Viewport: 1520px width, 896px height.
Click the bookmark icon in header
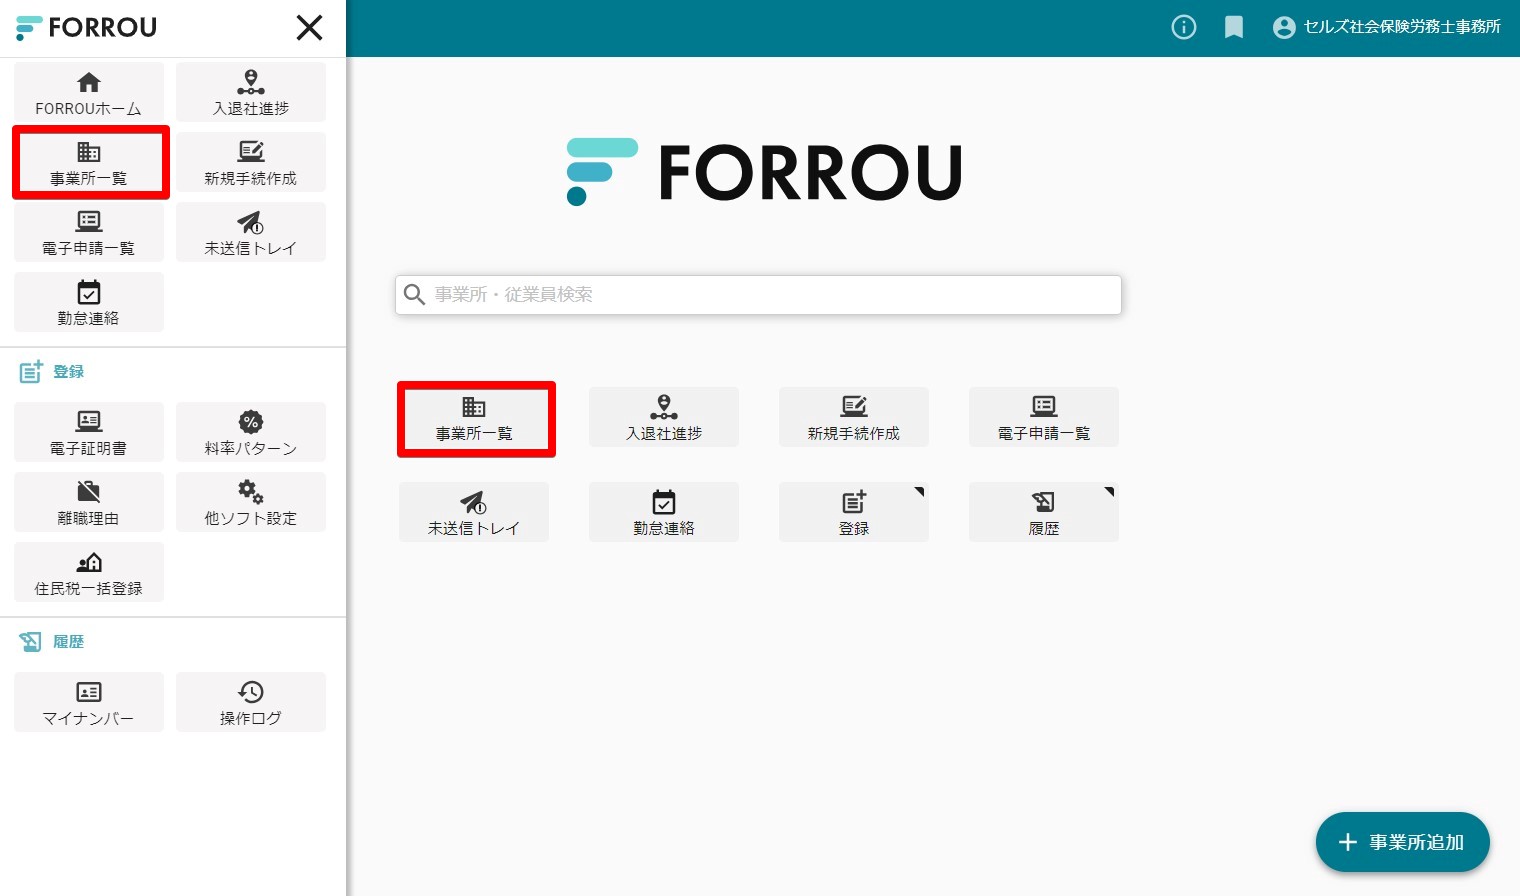(1234, 27)
